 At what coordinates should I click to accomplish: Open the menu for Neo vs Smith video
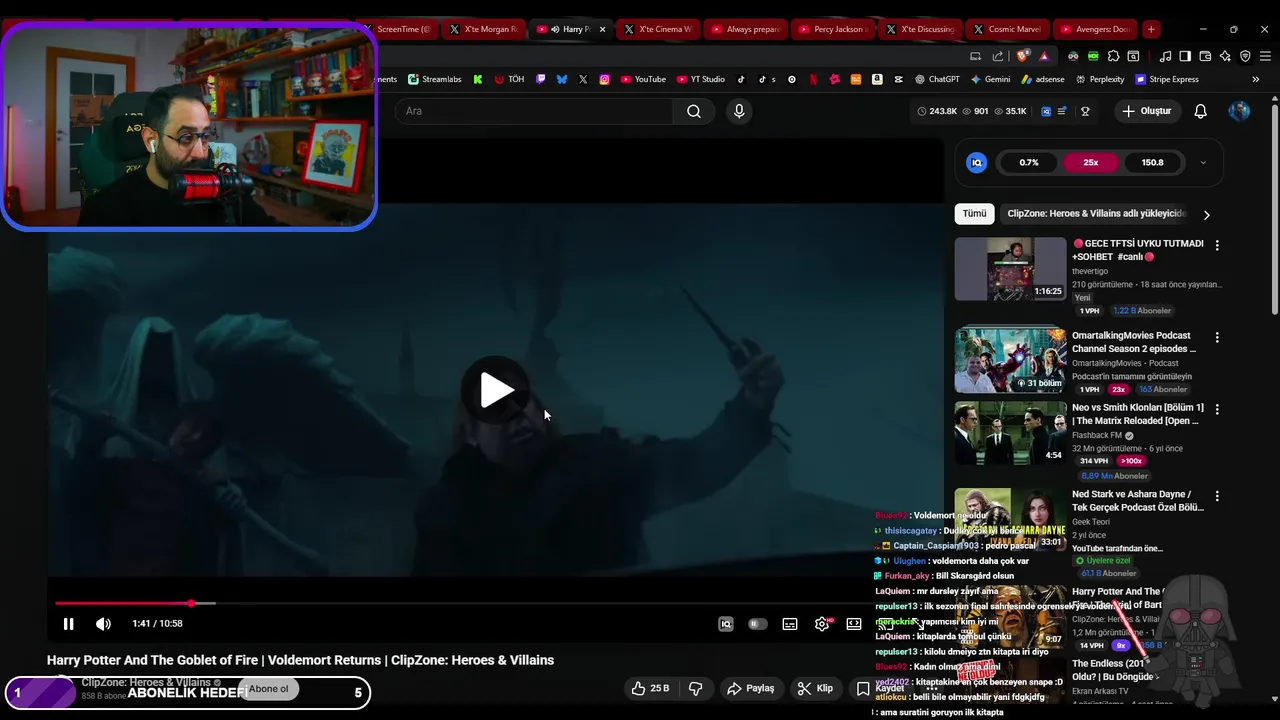[x=1217, y=409]
